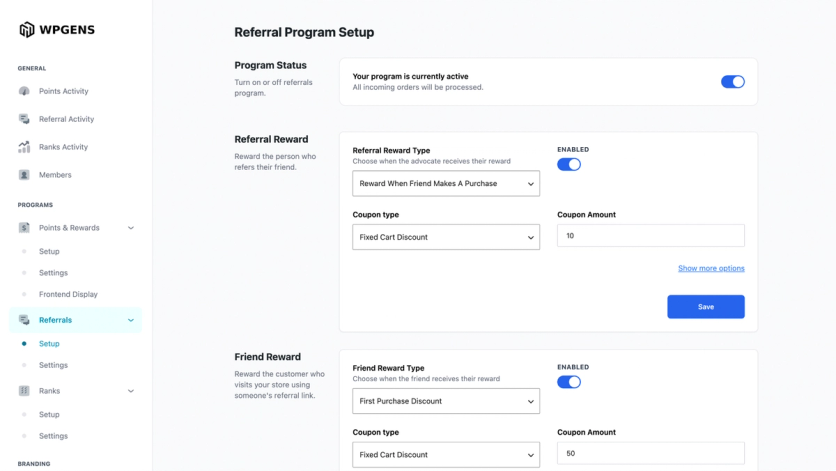Click the Save button
Viewport: 836px width, 471px height.
point(706,307)
